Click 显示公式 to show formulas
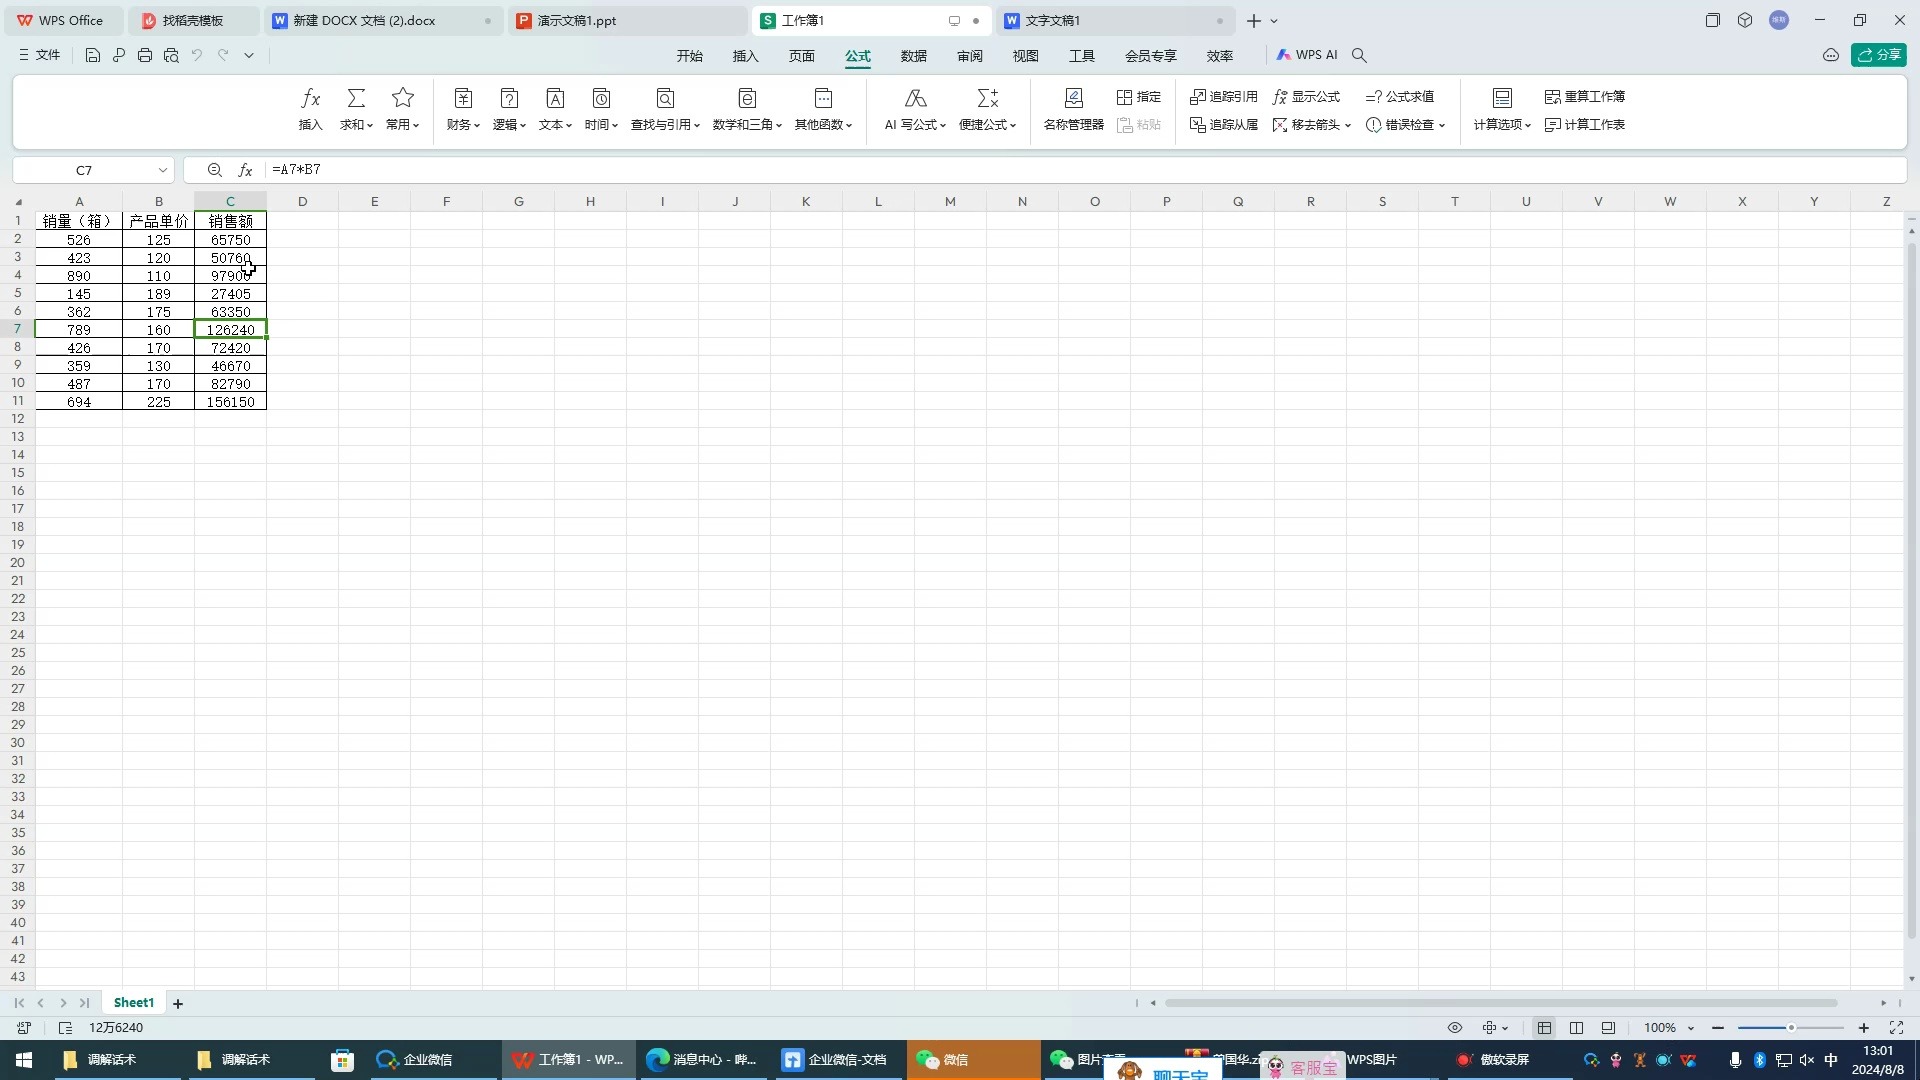1920x1080 pixels. [x=1306, y=96]
